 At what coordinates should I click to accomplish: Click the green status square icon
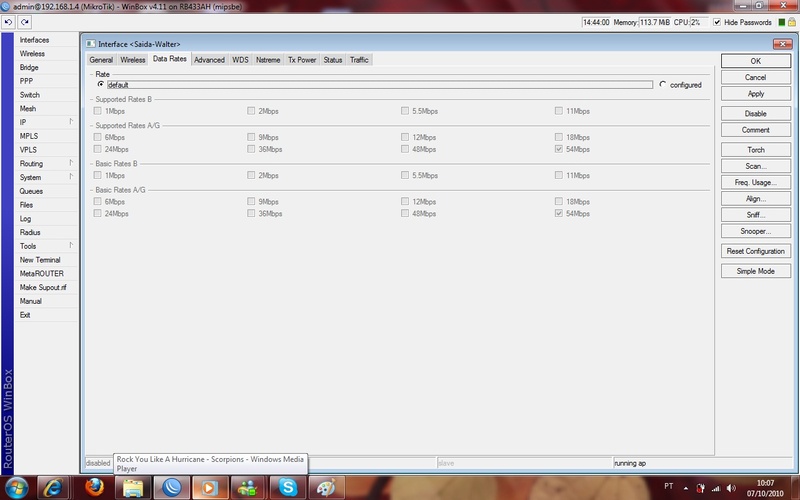(782, 22)
